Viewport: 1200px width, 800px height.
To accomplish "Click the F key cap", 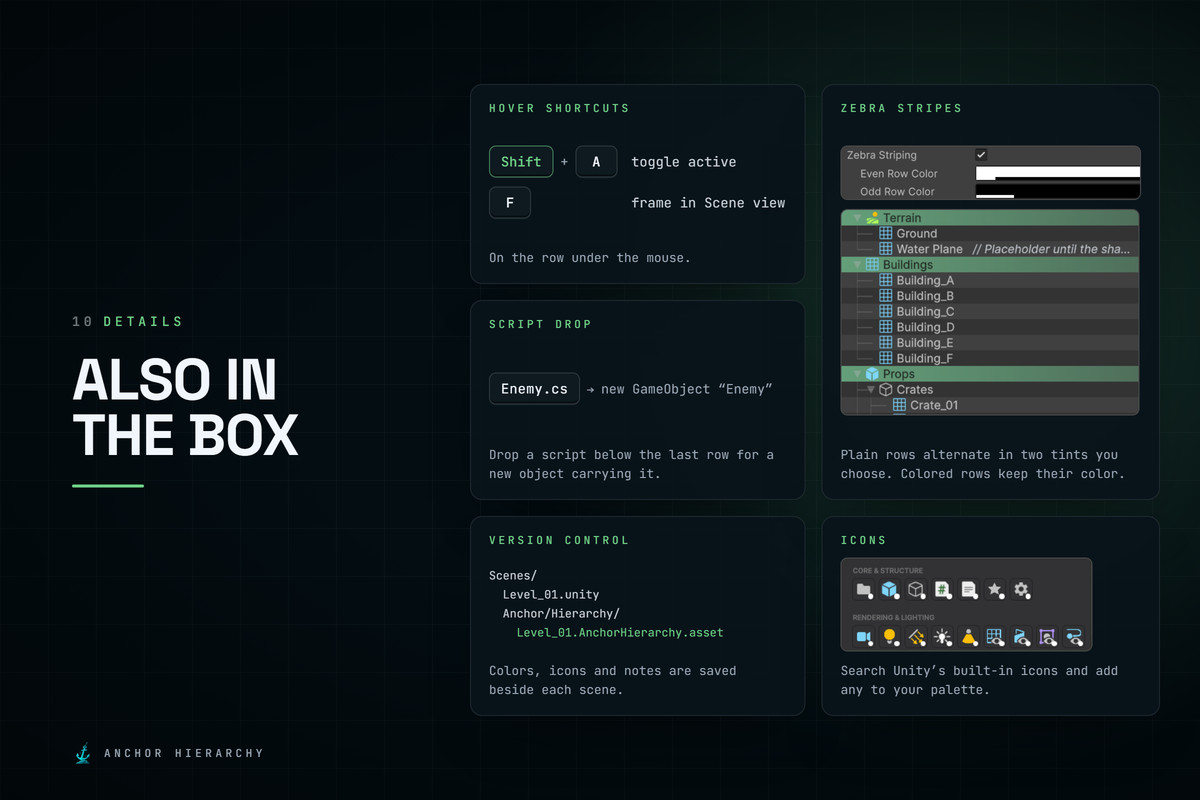I will 509,203.
